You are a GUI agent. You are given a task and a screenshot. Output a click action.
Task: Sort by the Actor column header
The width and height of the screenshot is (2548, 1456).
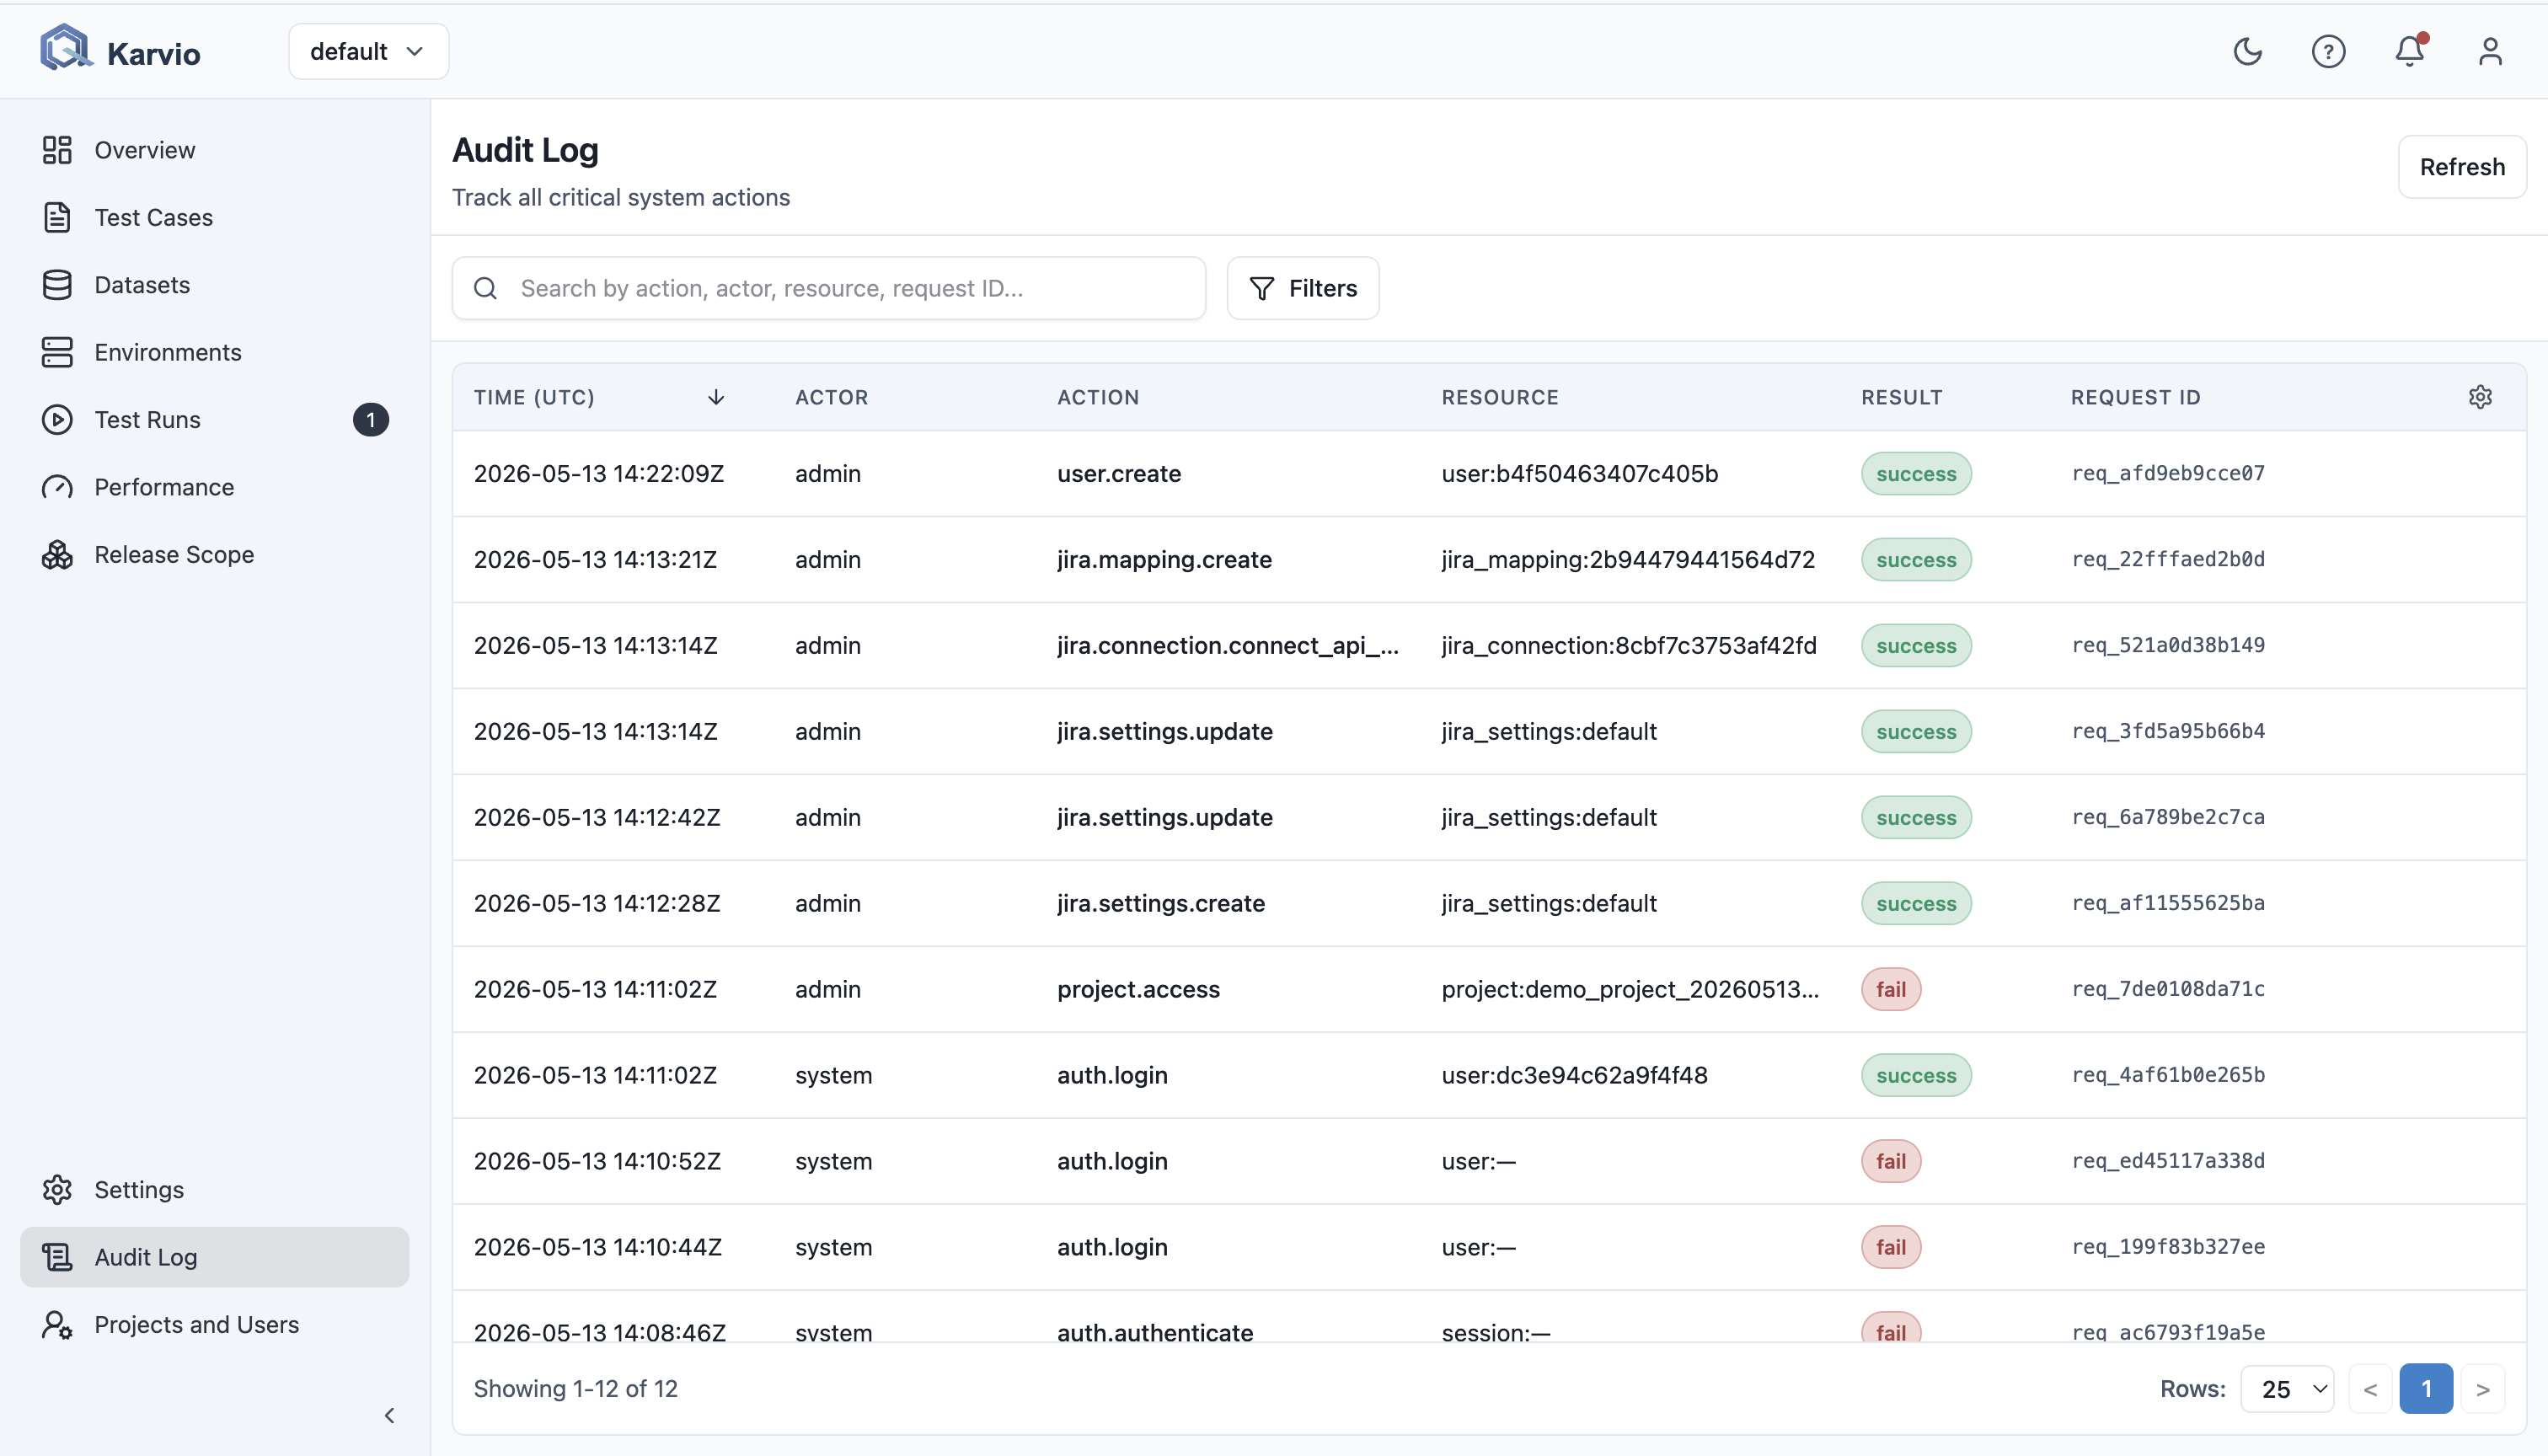coord(832,397)
